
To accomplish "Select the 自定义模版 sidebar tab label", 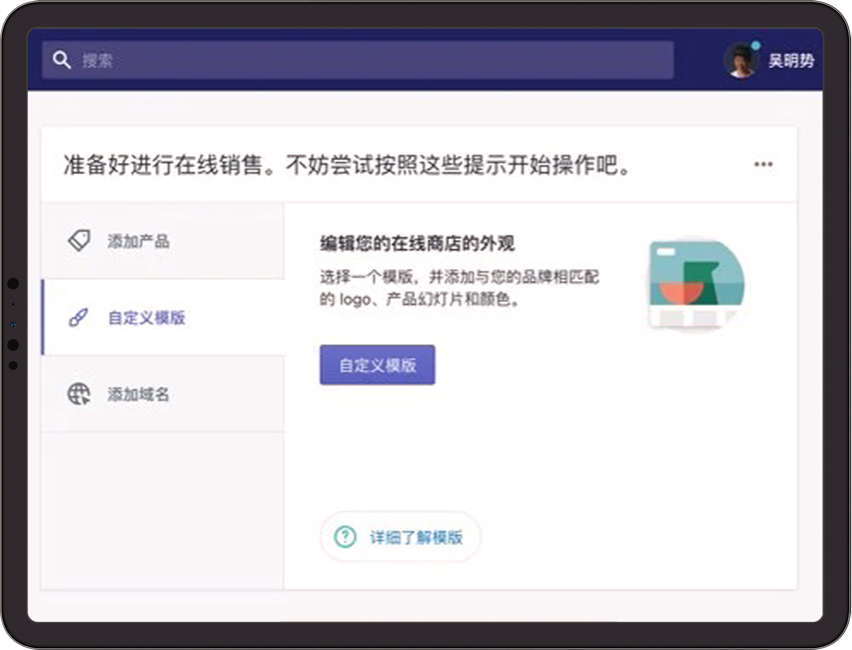I will click(x=147, y=318).
